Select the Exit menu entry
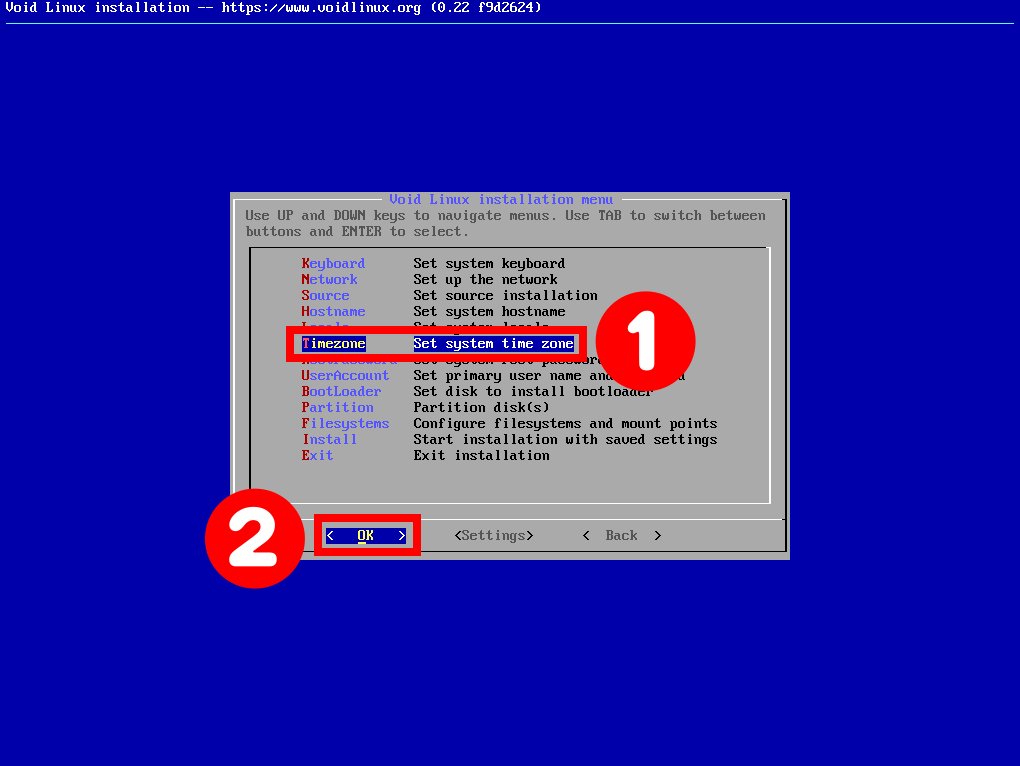Screen dimensions: 1020x766 317,455
